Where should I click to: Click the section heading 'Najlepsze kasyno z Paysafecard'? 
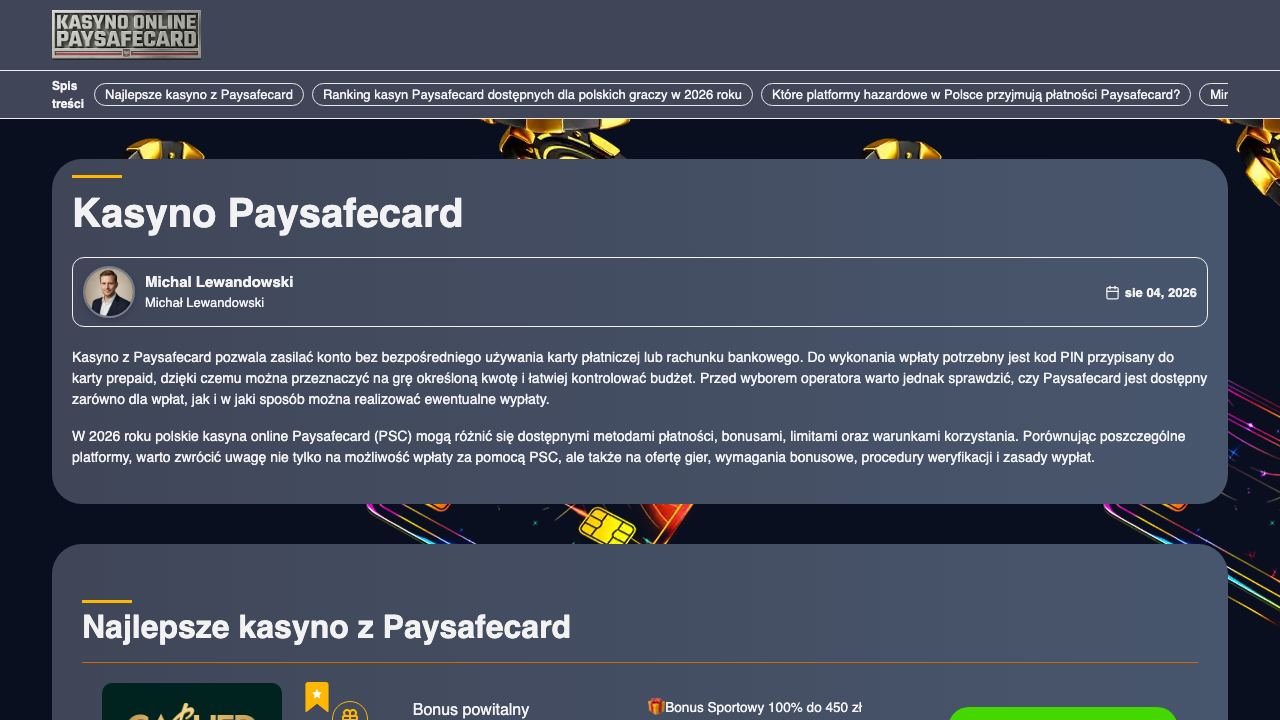pos(326,627)
